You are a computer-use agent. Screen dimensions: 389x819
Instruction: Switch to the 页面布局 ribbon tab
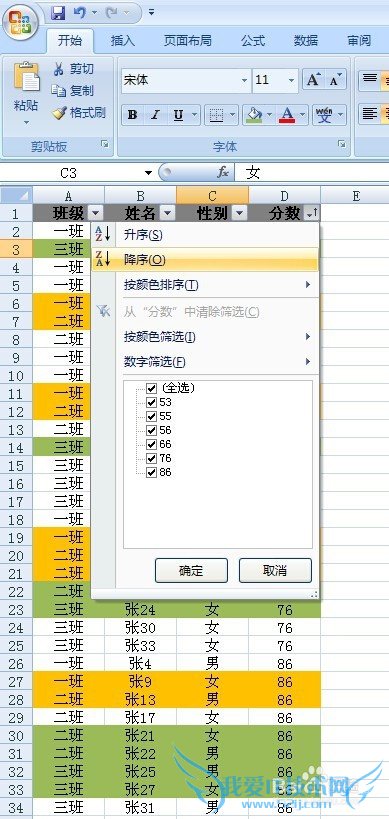pos(187,41)
